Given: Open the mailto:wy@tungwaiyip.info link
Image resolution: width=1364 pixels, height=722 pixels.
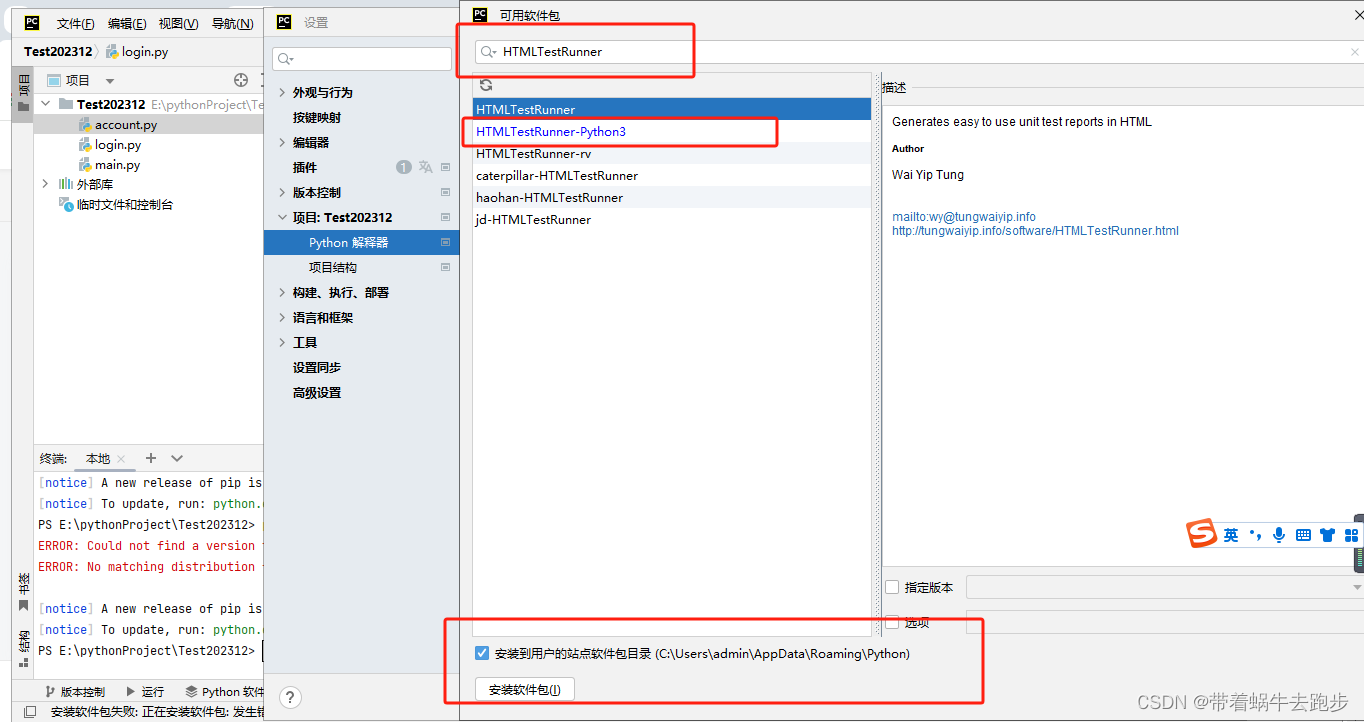Looking at the screenshot, I should pyautogui.click(x=964, y=217).
